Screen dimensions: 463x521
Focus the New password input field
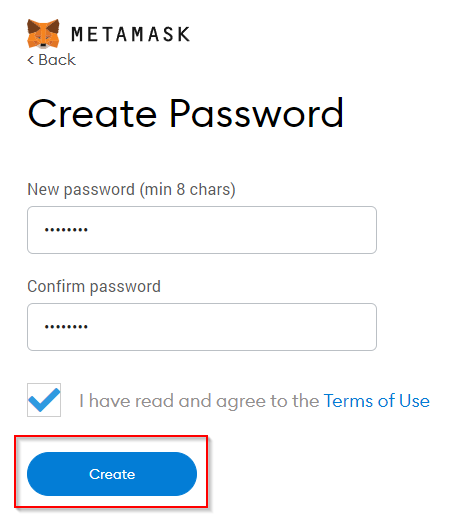[x=202, y=230]
